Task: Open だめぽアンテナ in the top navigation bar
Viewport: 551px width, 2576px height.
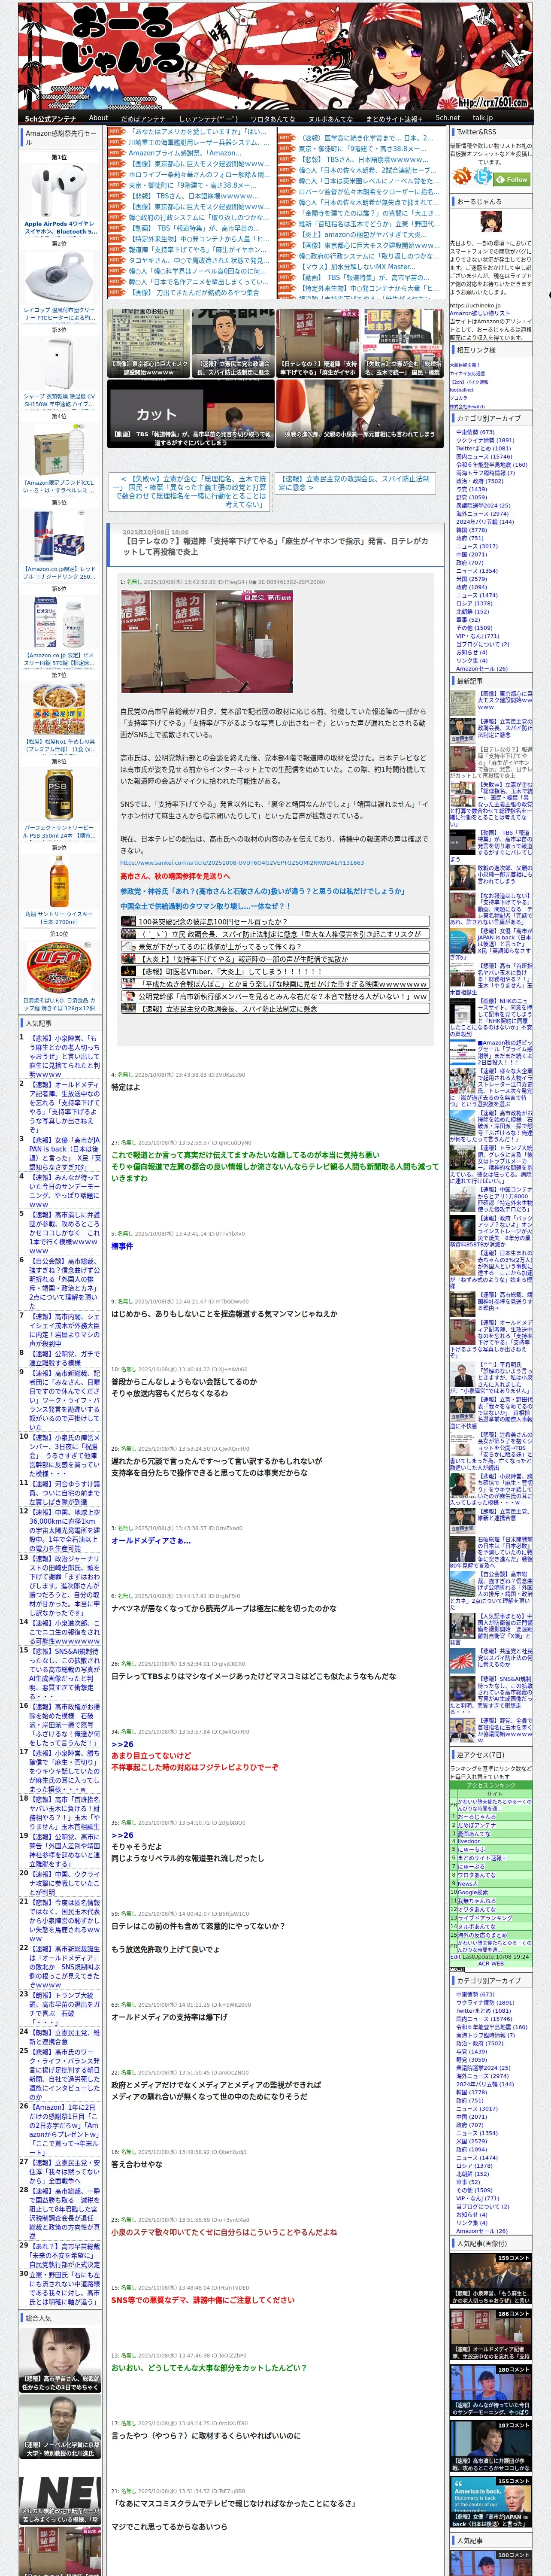Action: 143,118
